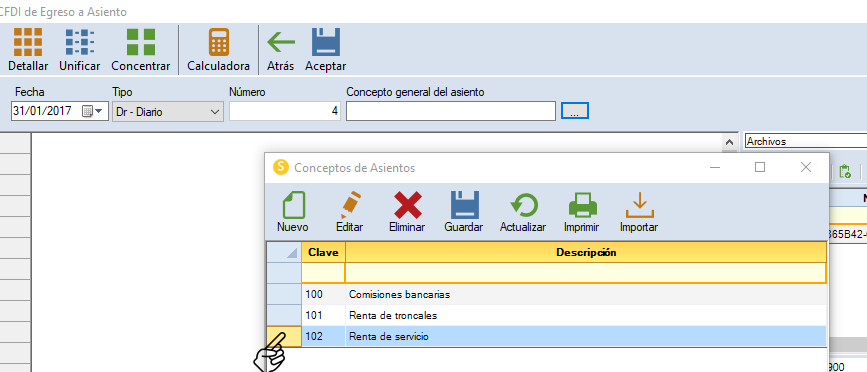
Task: Click the Detallar grid icon
Action: coord(28,42)
